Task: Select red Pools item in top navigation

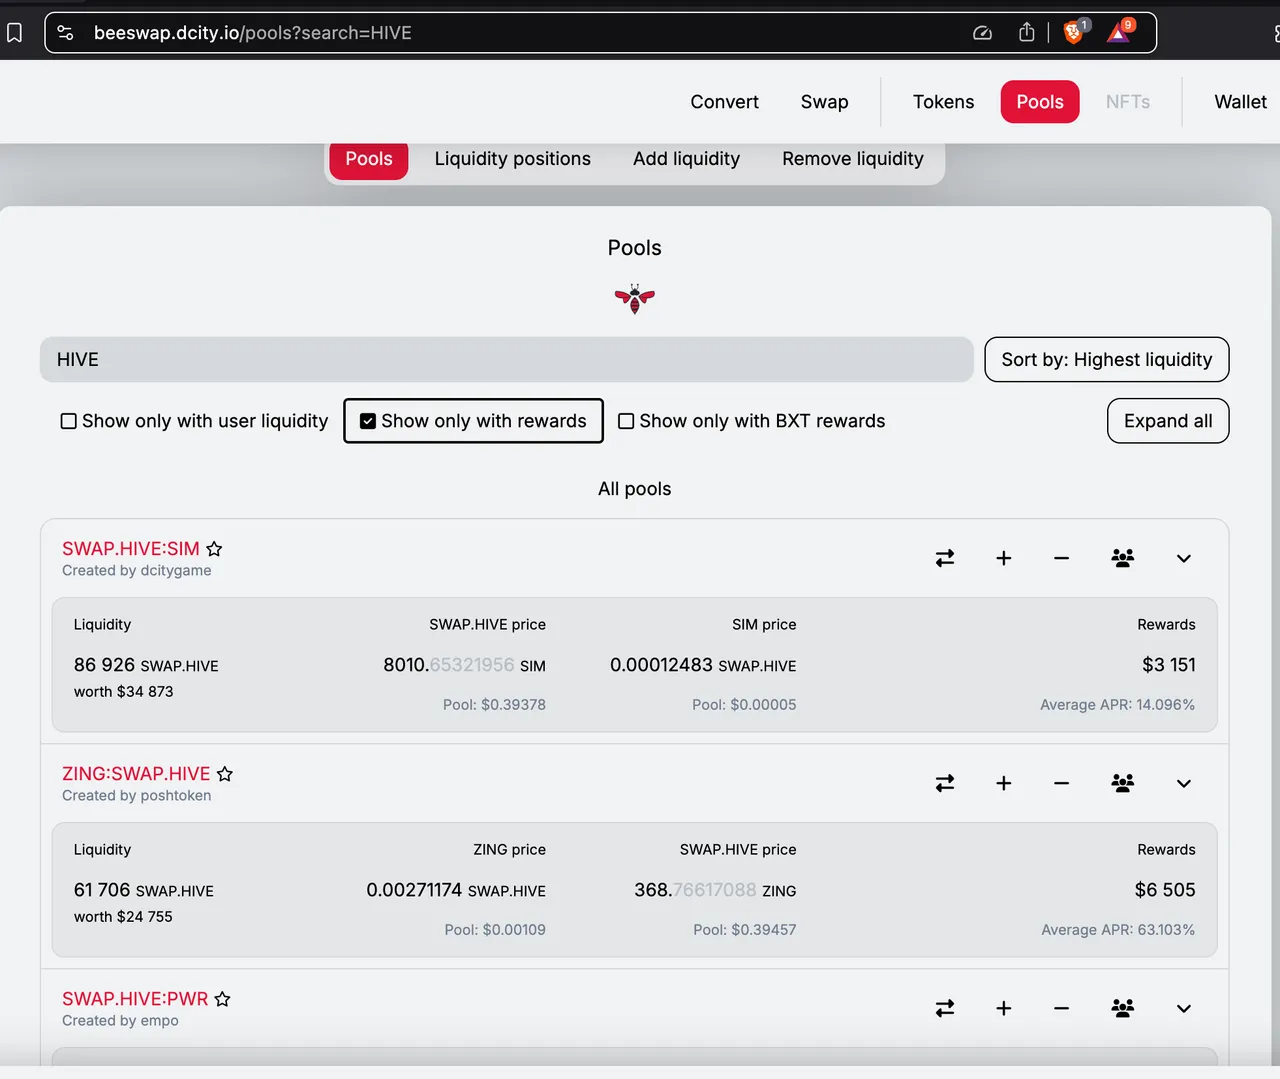Action: click(1040, 102)
